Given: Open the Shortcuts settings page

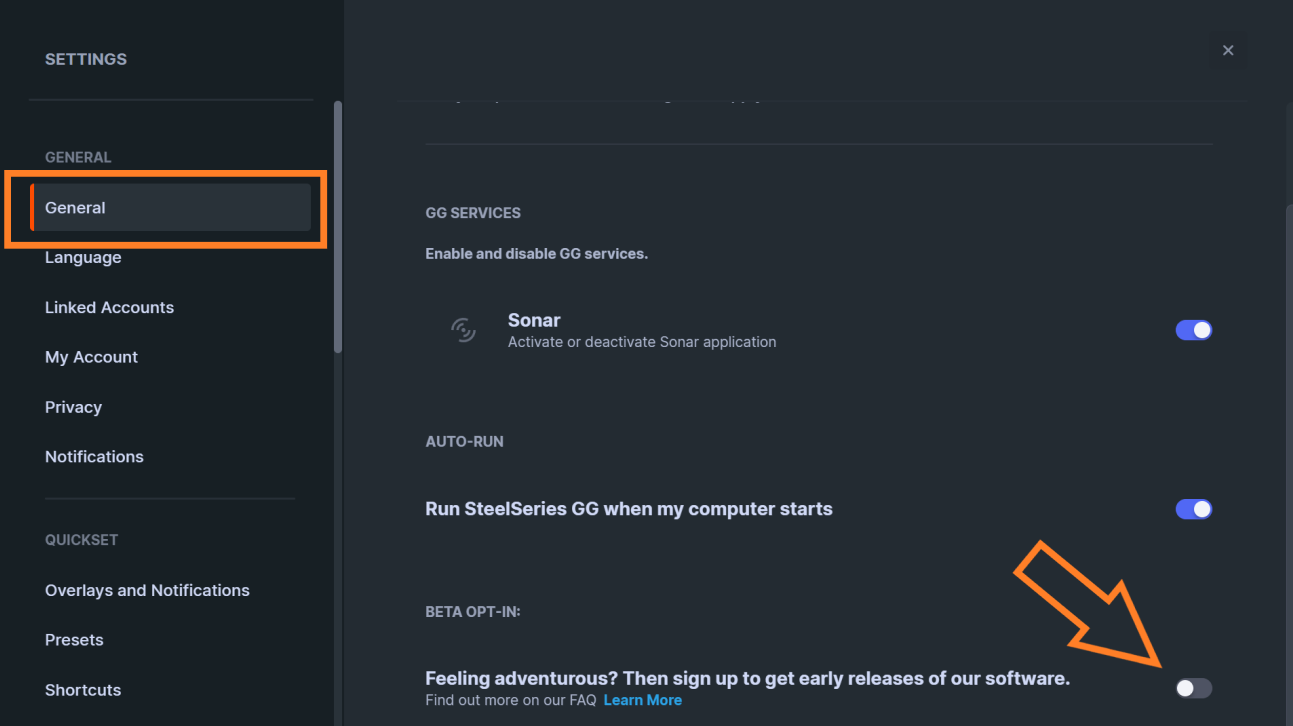Looking at the screenshot, I should (83, 690).
